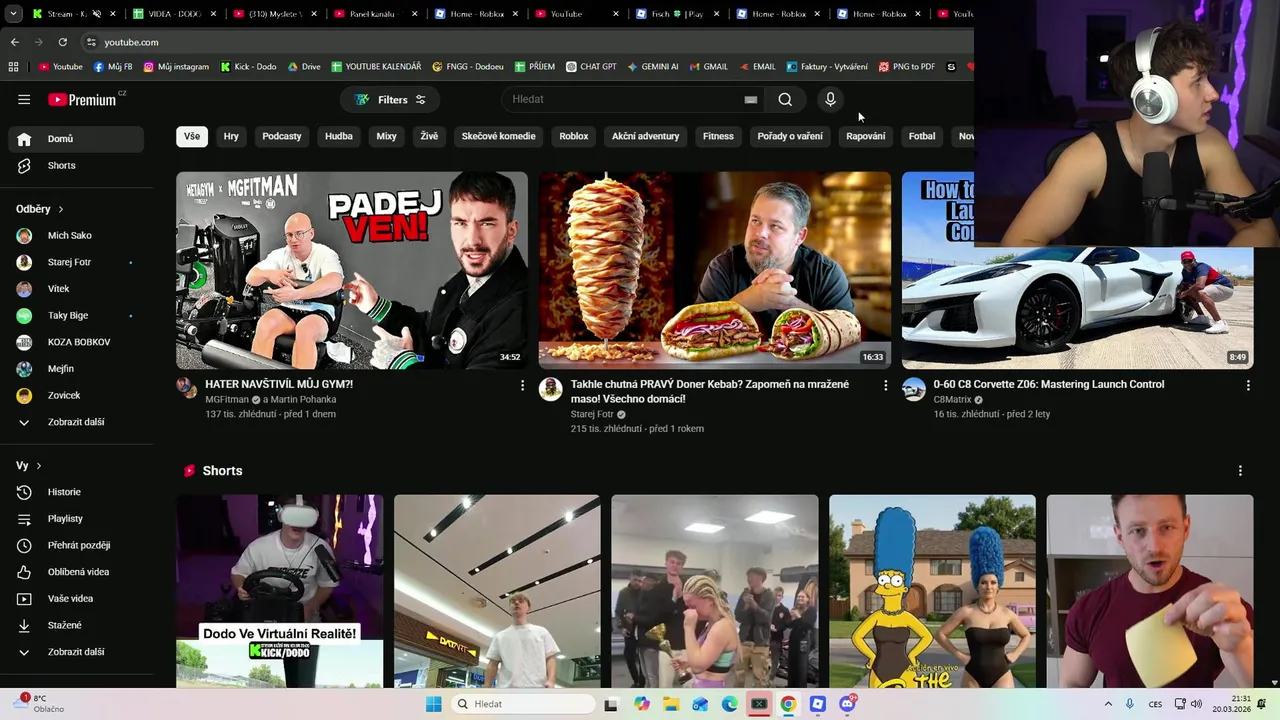Open the Starej Fotr subscription in sidebar
This screenshot has height=720, width=1280.
coord(76,262)
